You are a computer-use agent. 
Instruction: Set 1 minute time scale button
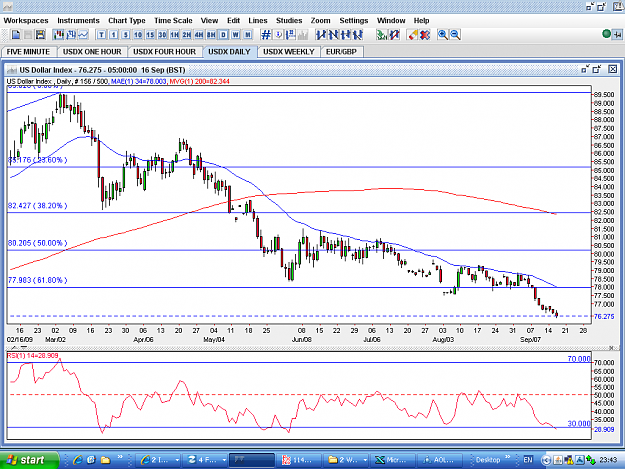114,35
